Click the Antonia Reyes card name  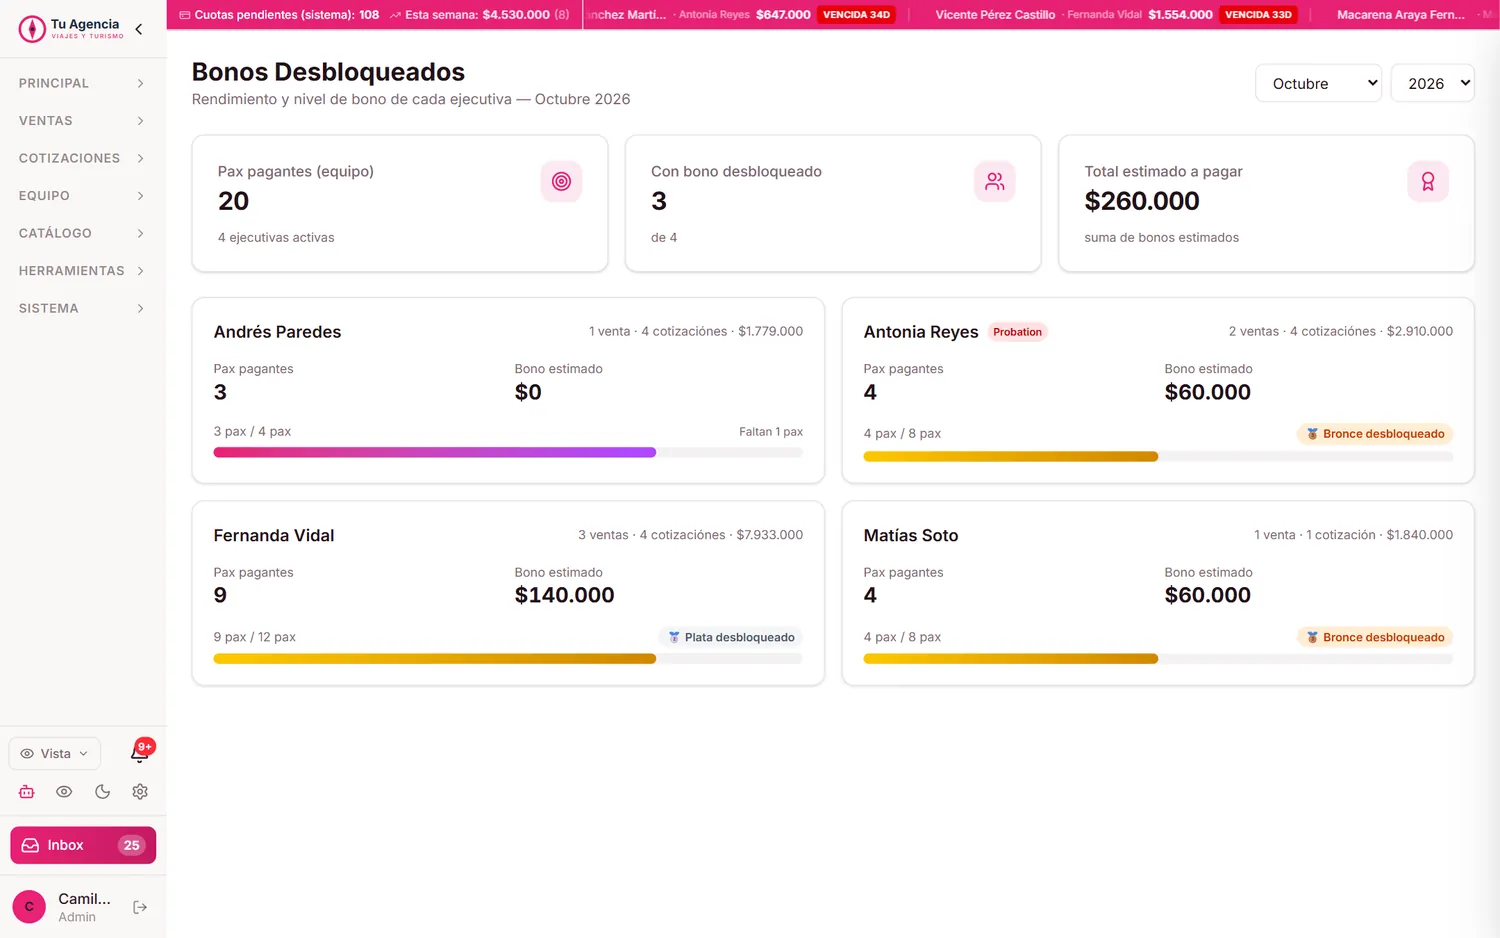[x=921, y=332]
